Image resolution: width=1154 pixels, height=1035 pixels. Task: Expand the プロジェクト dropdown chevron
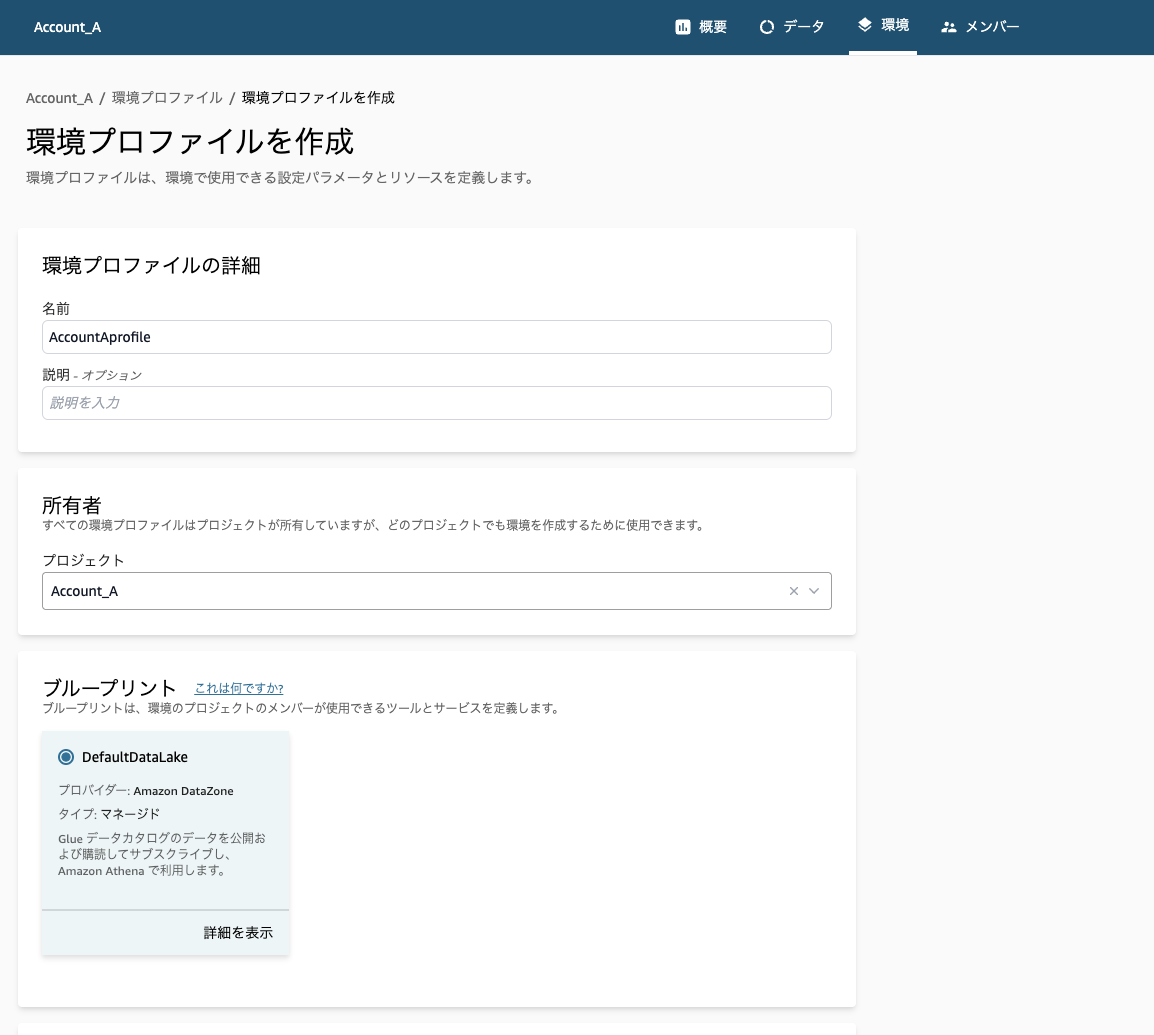pos(813,591)
